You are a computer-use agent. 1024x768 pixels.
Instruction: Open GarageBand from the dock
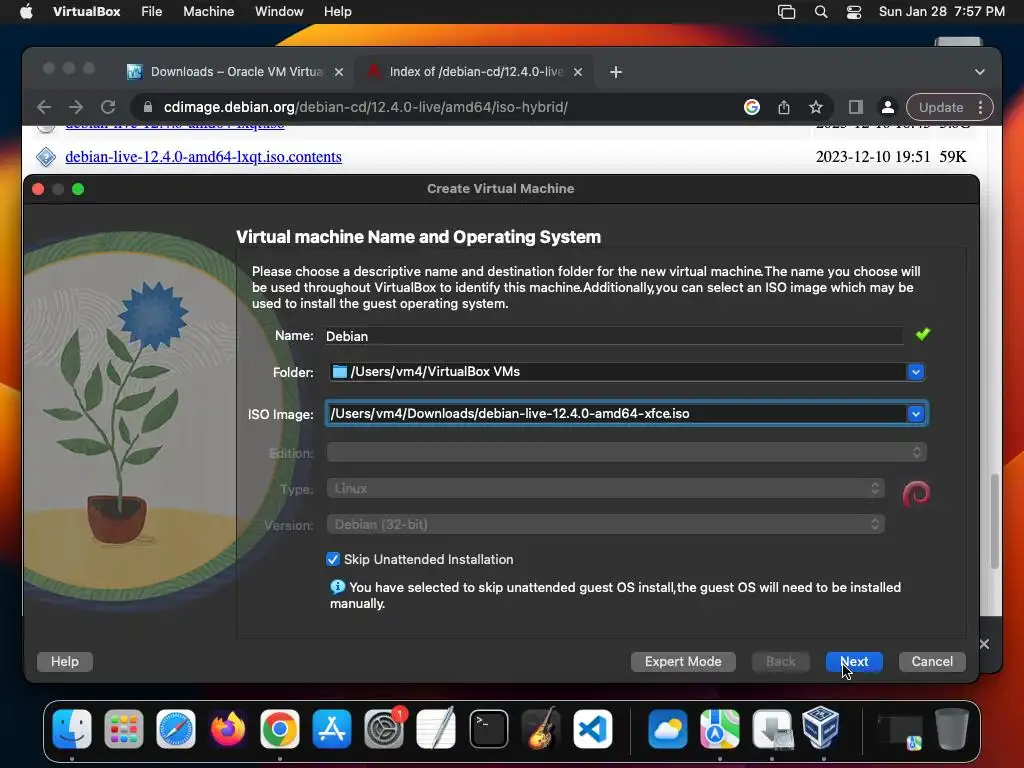point(541,728)
